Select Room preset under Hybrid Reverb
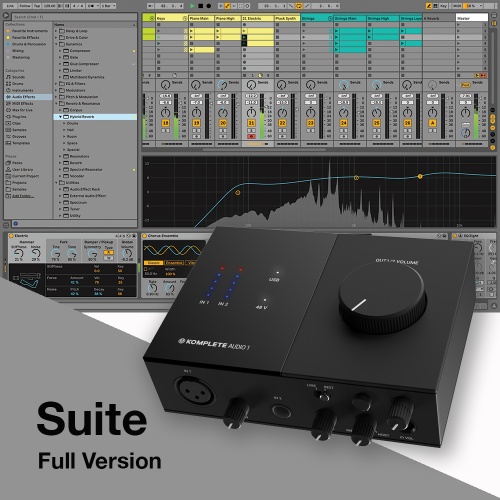This screenshot has width=500, height=500. (x=72, y=136)
